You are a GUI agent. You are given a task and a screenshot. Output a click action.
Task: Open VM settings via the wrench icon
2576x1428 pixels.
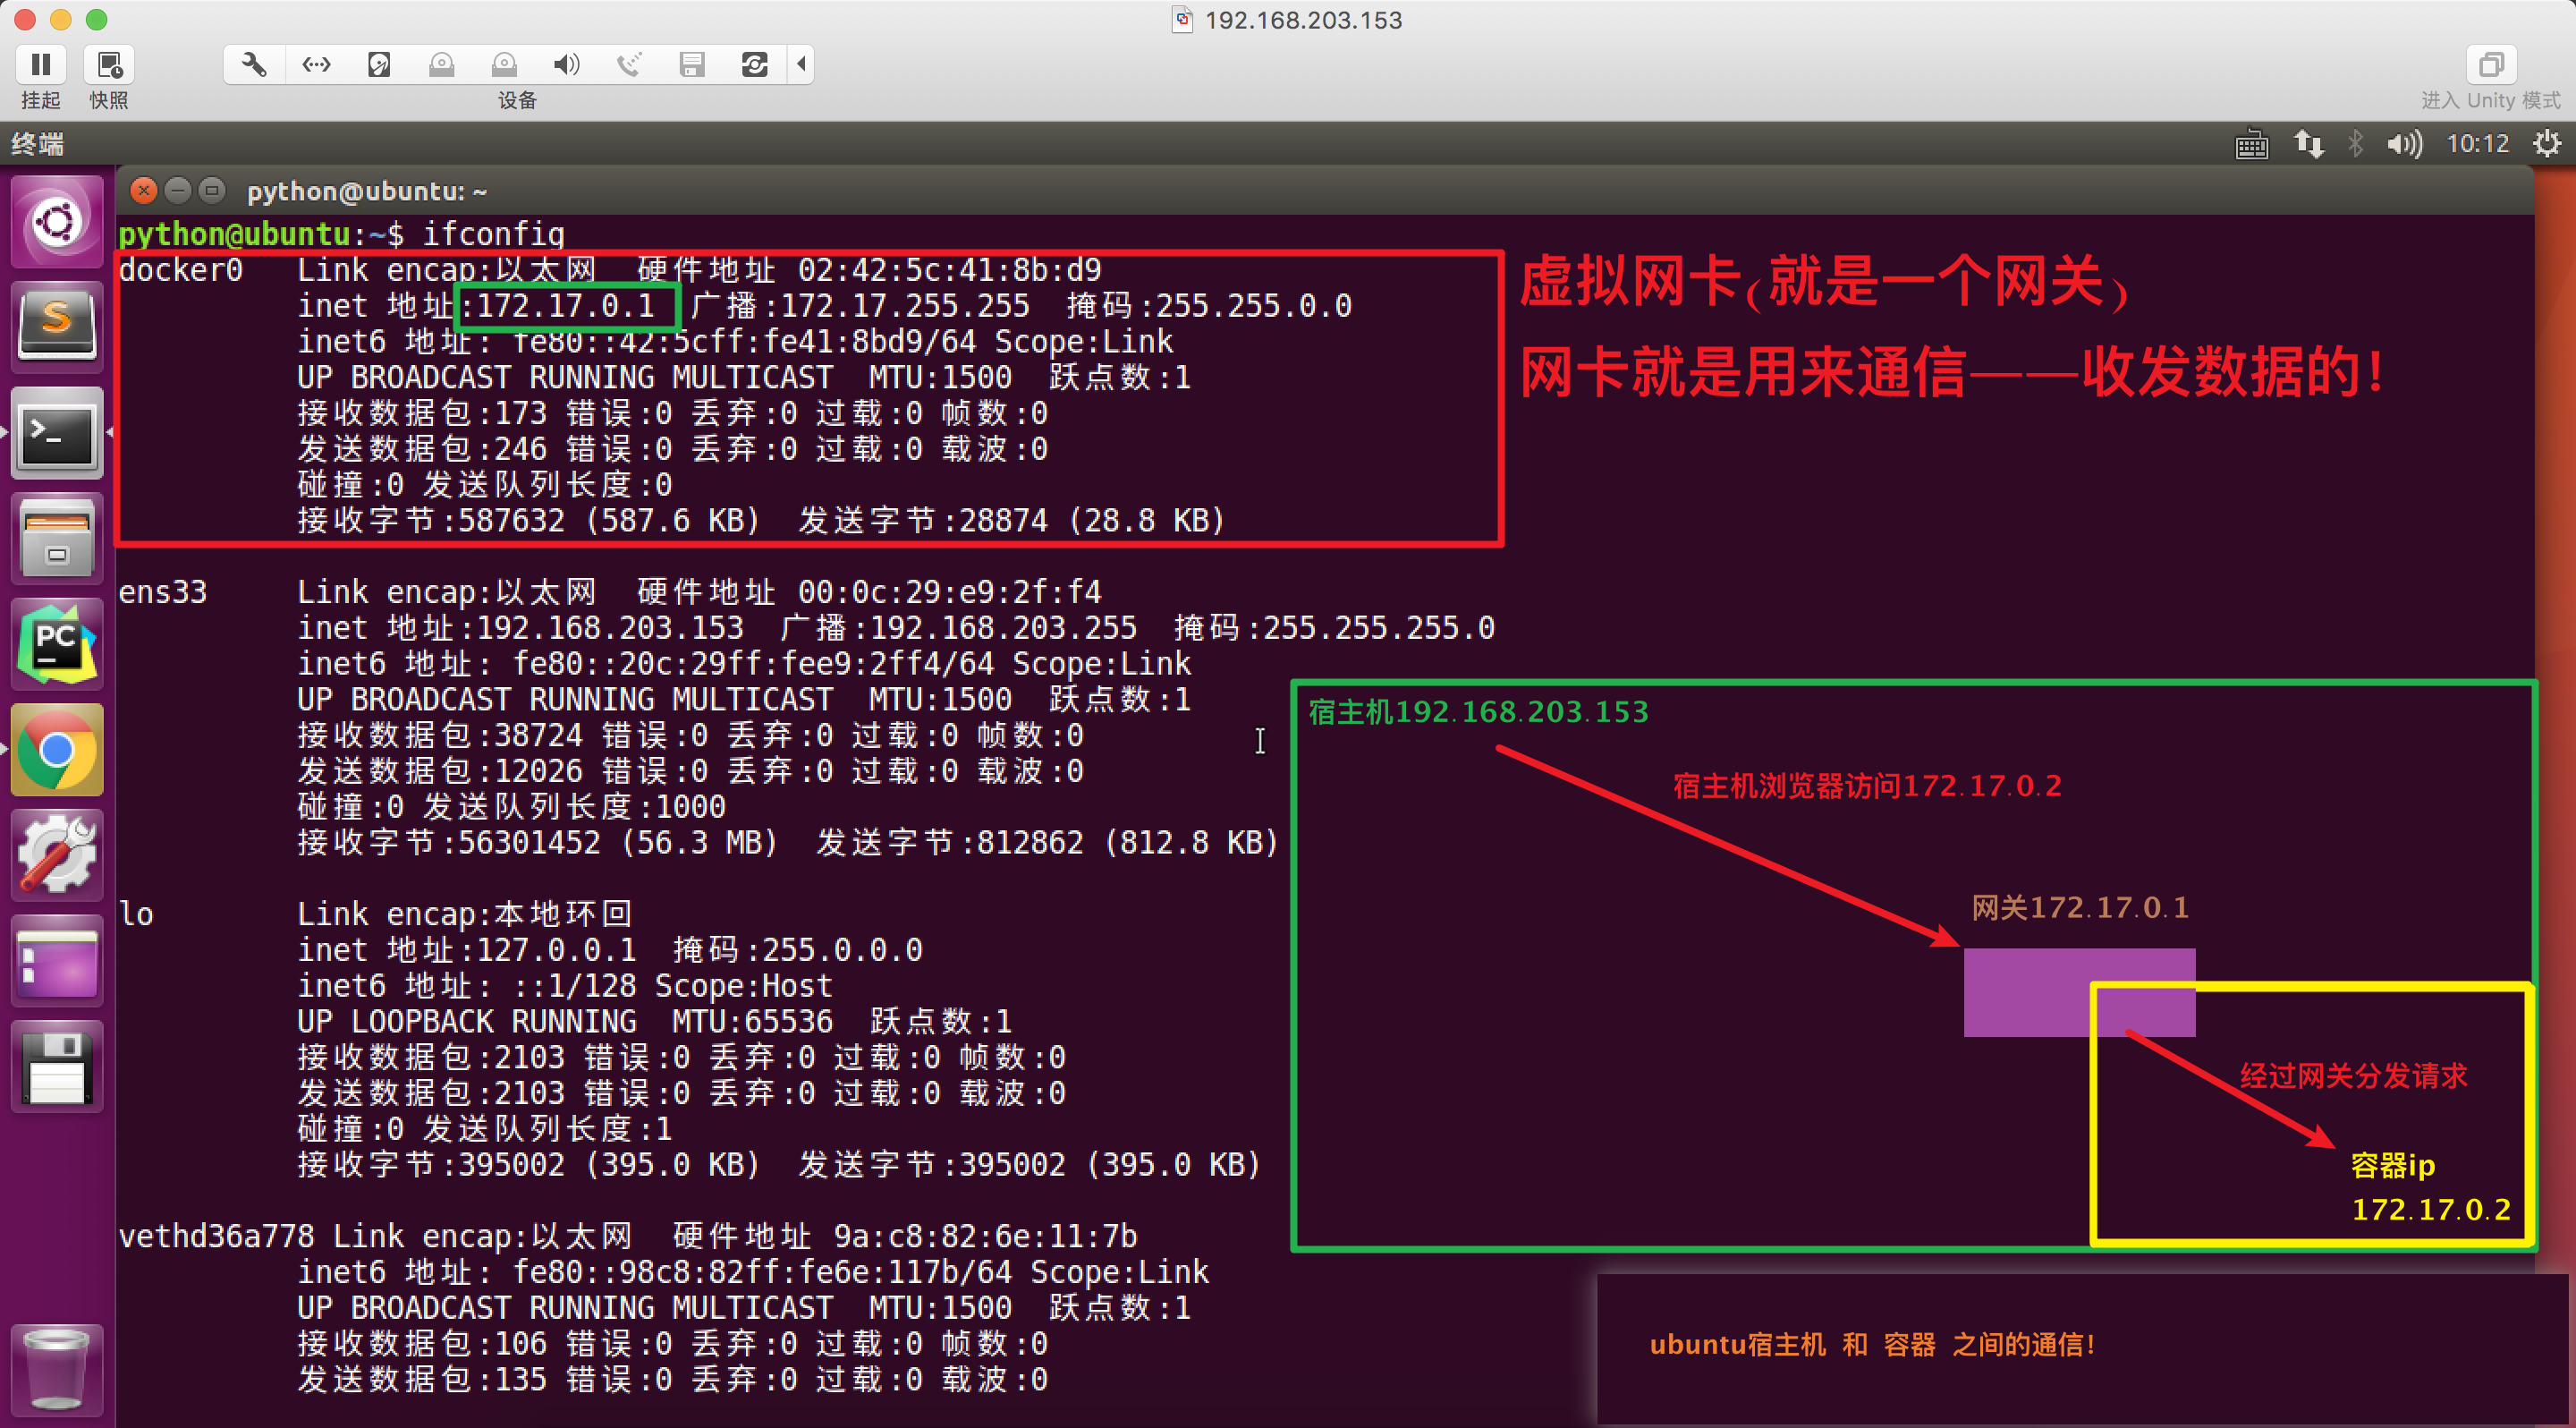click(254, 65)
